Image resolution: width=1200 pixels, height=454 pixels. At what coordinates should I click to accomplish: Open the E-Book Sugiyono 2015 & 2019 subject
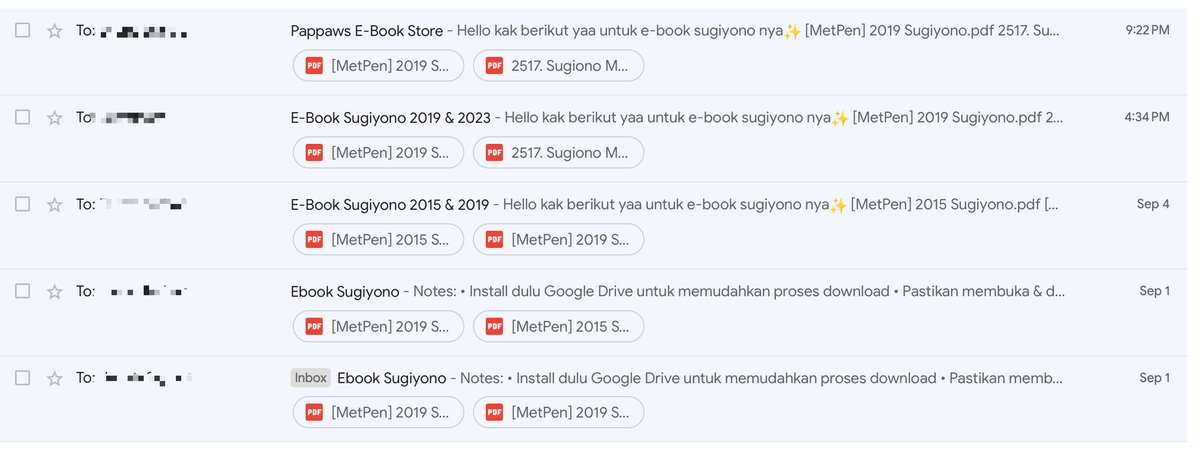[x=390, y=204]
